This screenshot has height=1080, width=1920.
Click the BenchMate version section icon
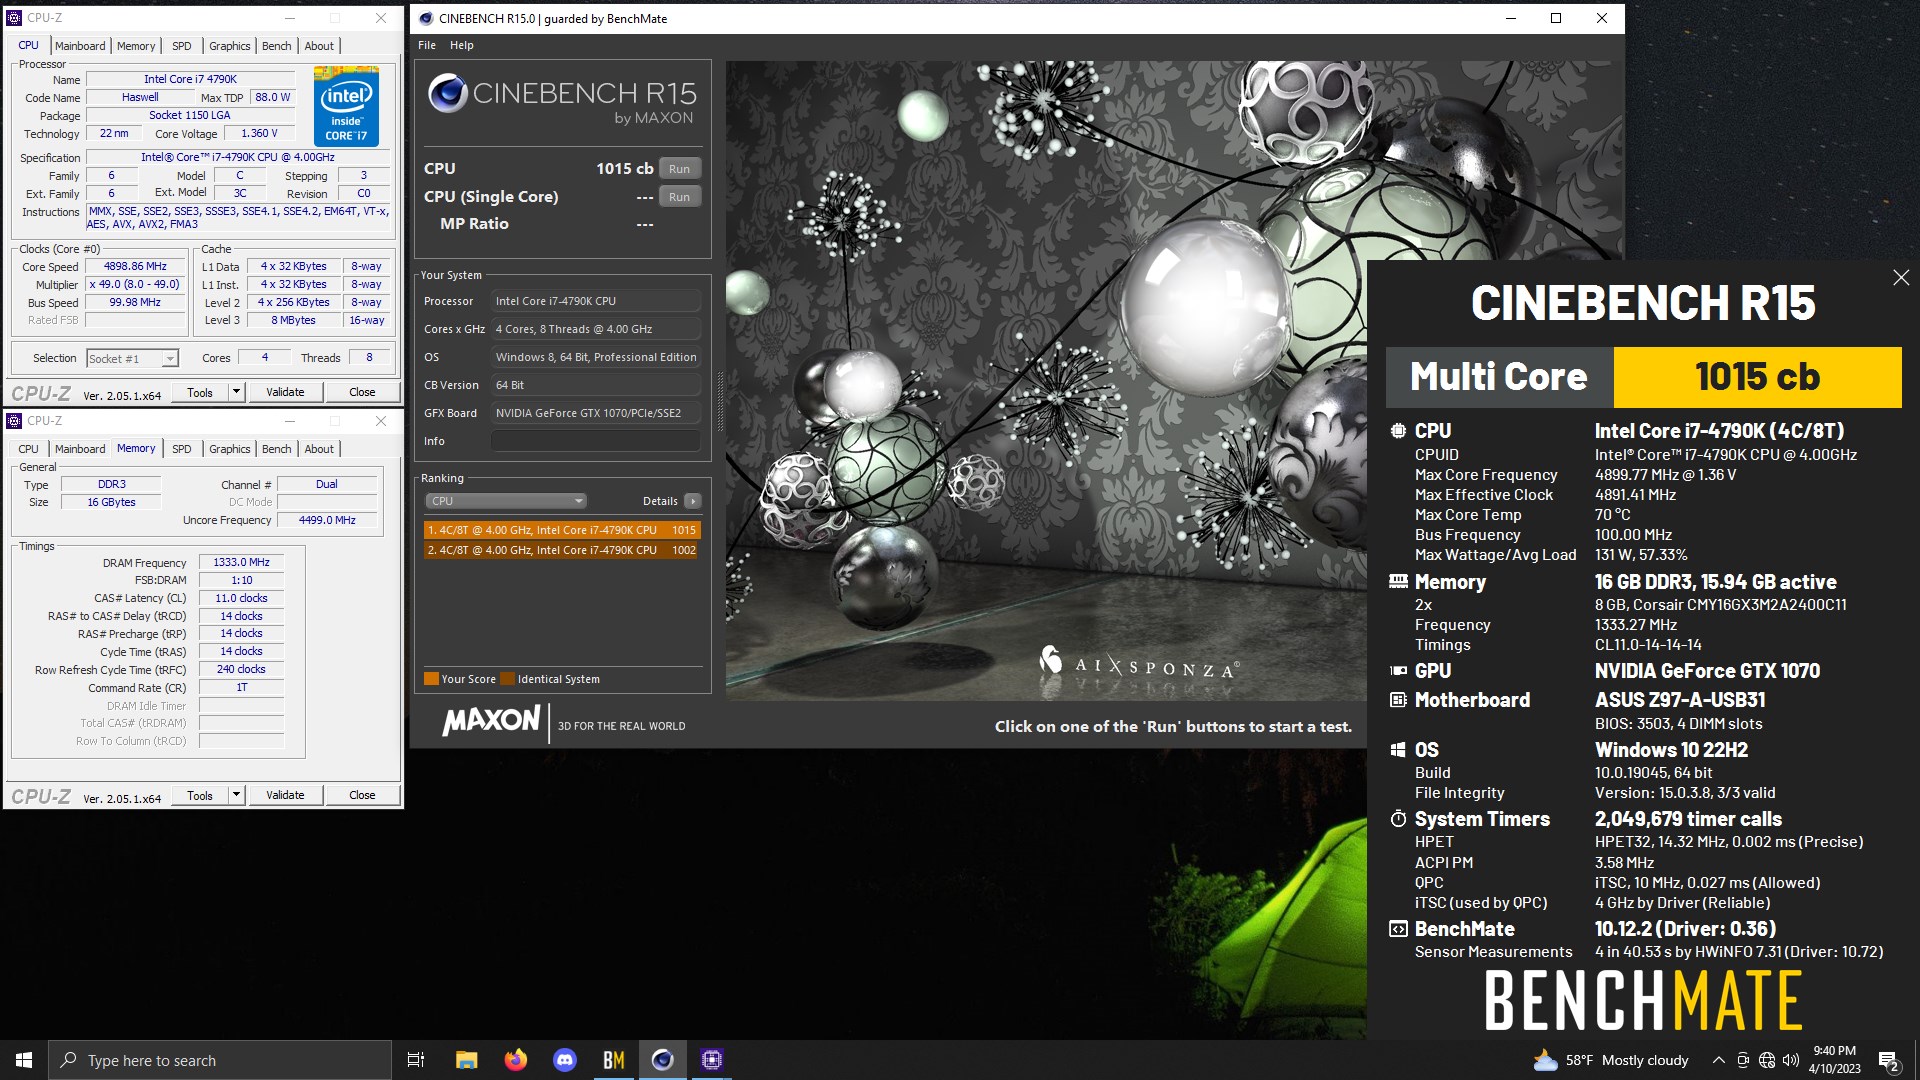point(1398,929)
